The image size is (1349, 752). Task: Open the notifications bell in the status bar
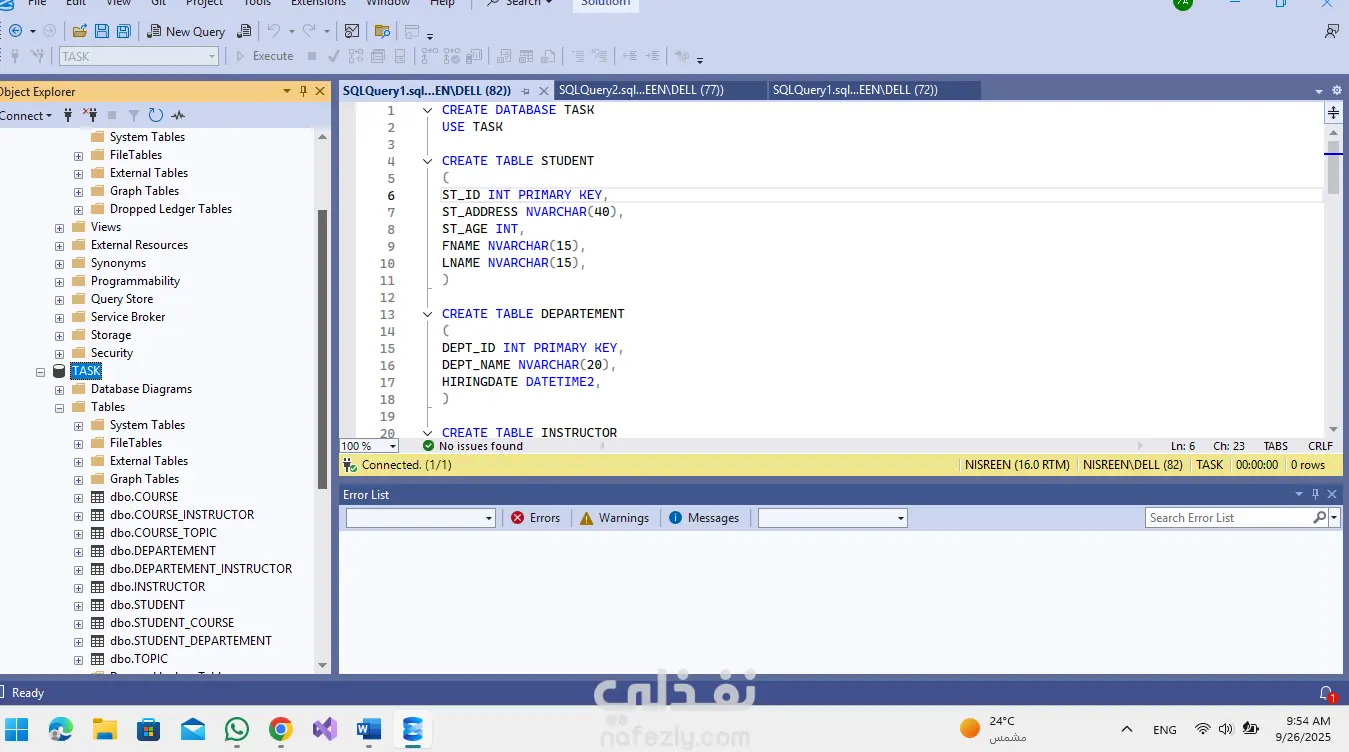(x=1327, y=693)
